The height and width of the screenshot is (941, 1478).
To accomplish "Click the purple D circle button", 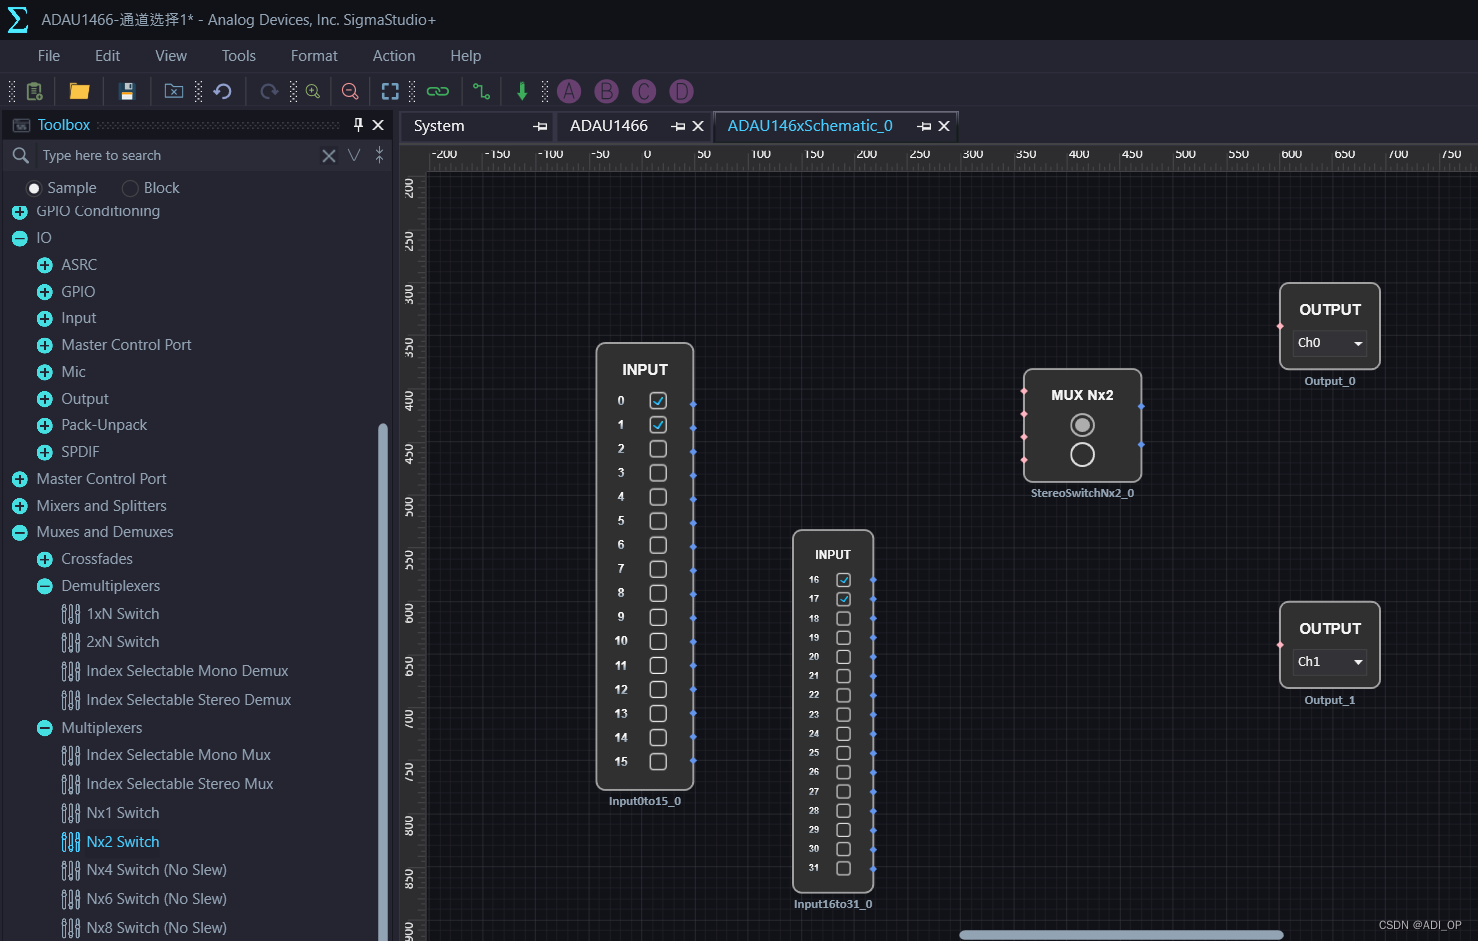I will tap(681, 91).
